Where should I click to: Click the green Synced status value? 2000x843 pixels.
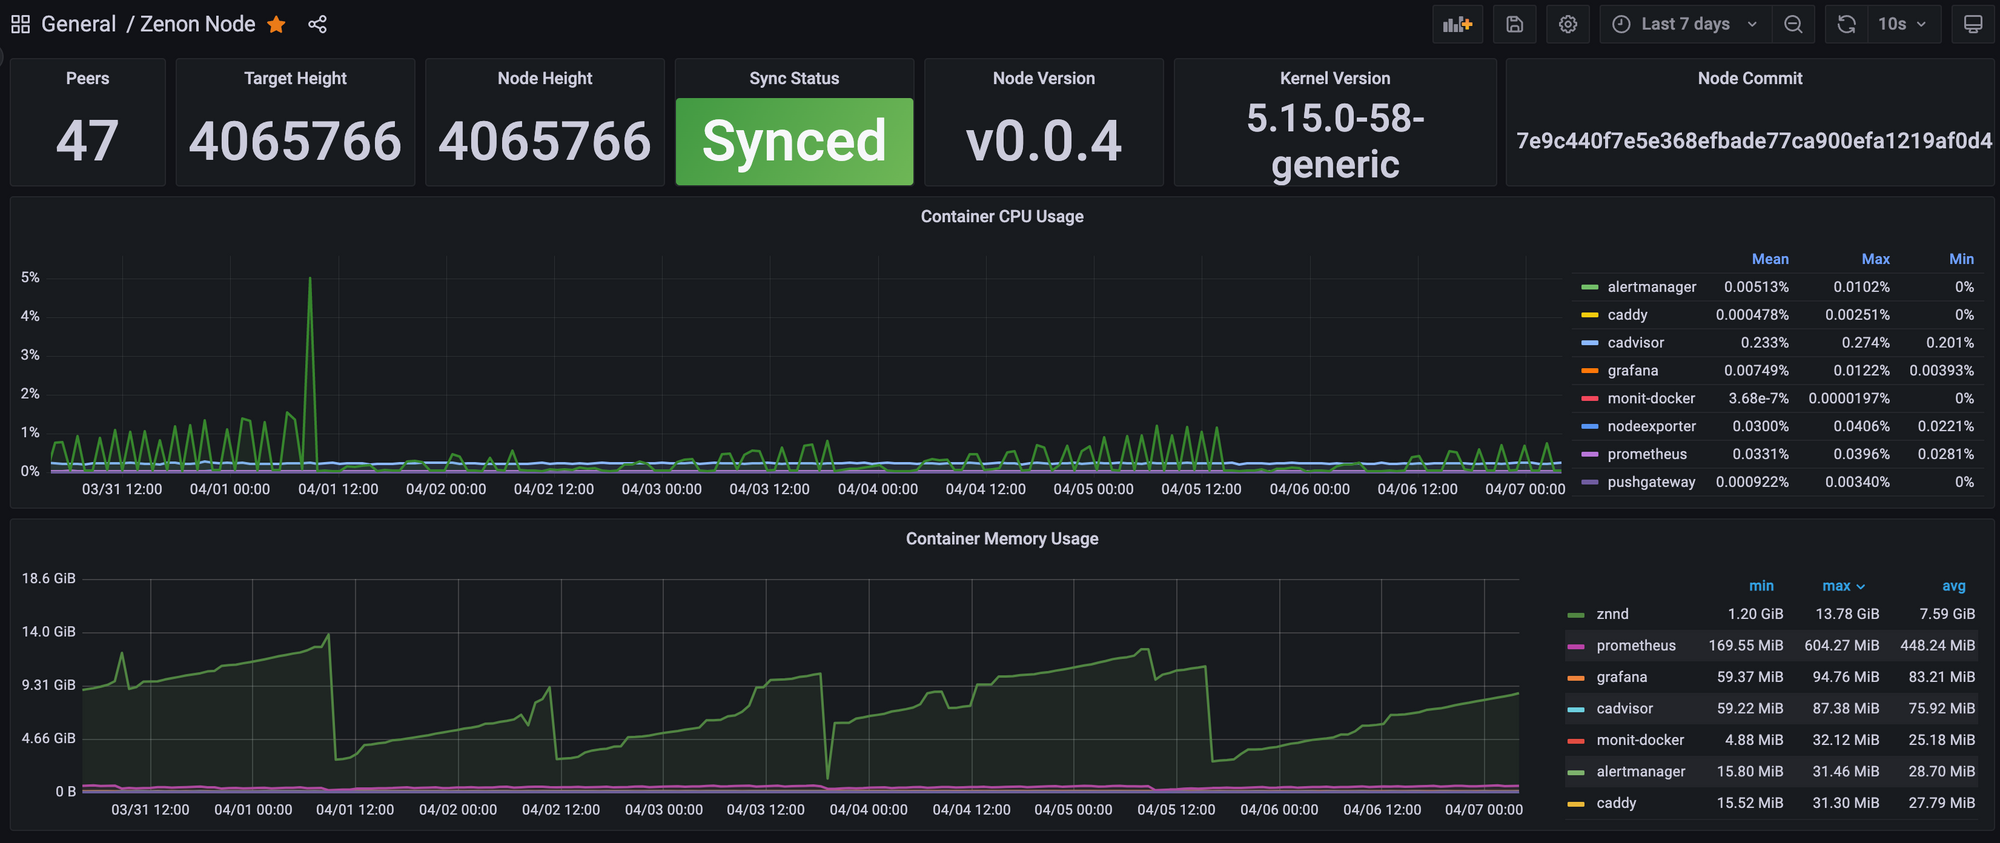pyautogui.click(x=794, y=141)
